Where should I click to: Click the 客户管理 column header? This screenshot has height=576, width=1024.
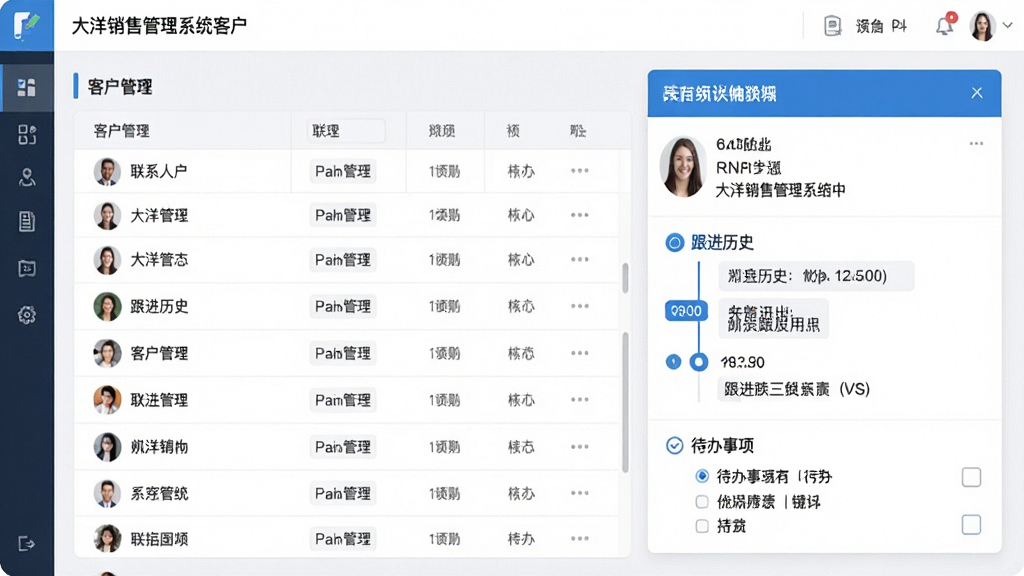click(121, 131)
